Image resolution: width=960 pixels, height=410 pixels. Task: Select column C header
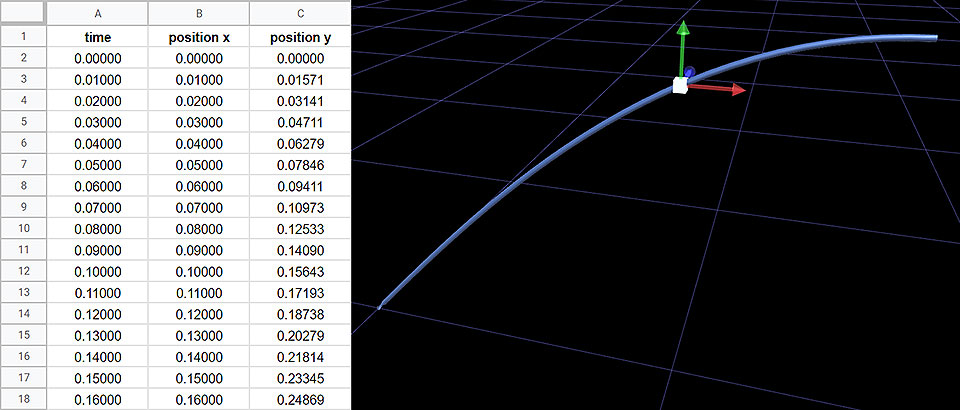(x=300, y=13)
